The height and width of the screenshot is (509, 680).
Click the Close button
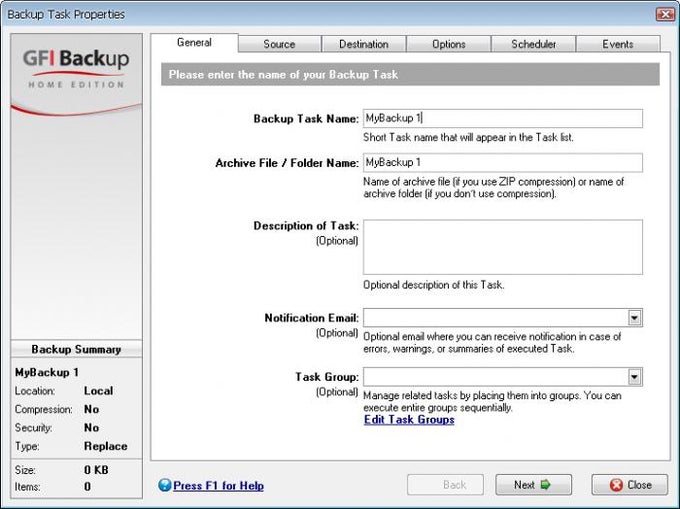coord(630,485)
